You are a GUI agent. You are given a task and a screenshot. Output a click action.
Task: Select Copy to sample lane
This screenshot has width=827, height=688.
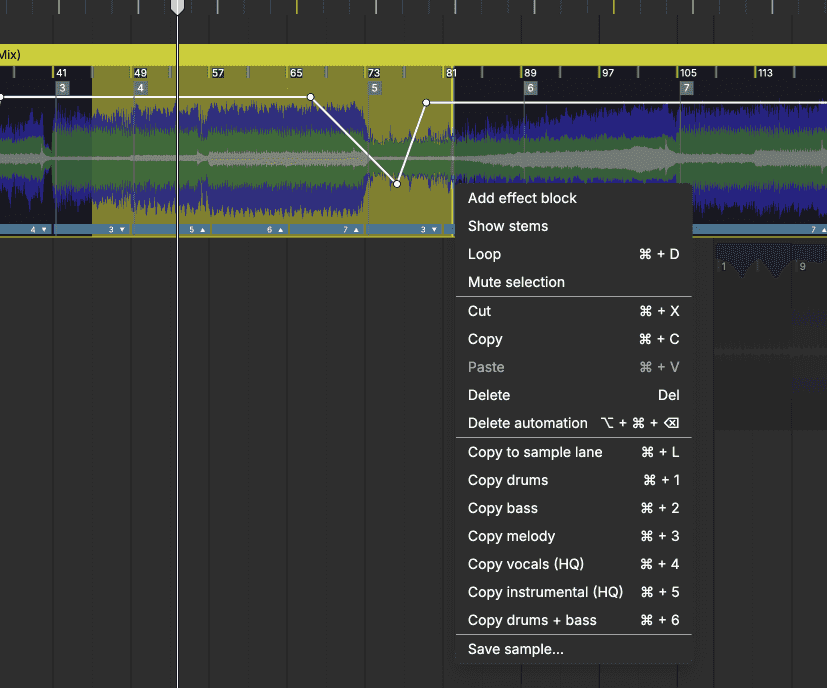click(x=535, y=452)
